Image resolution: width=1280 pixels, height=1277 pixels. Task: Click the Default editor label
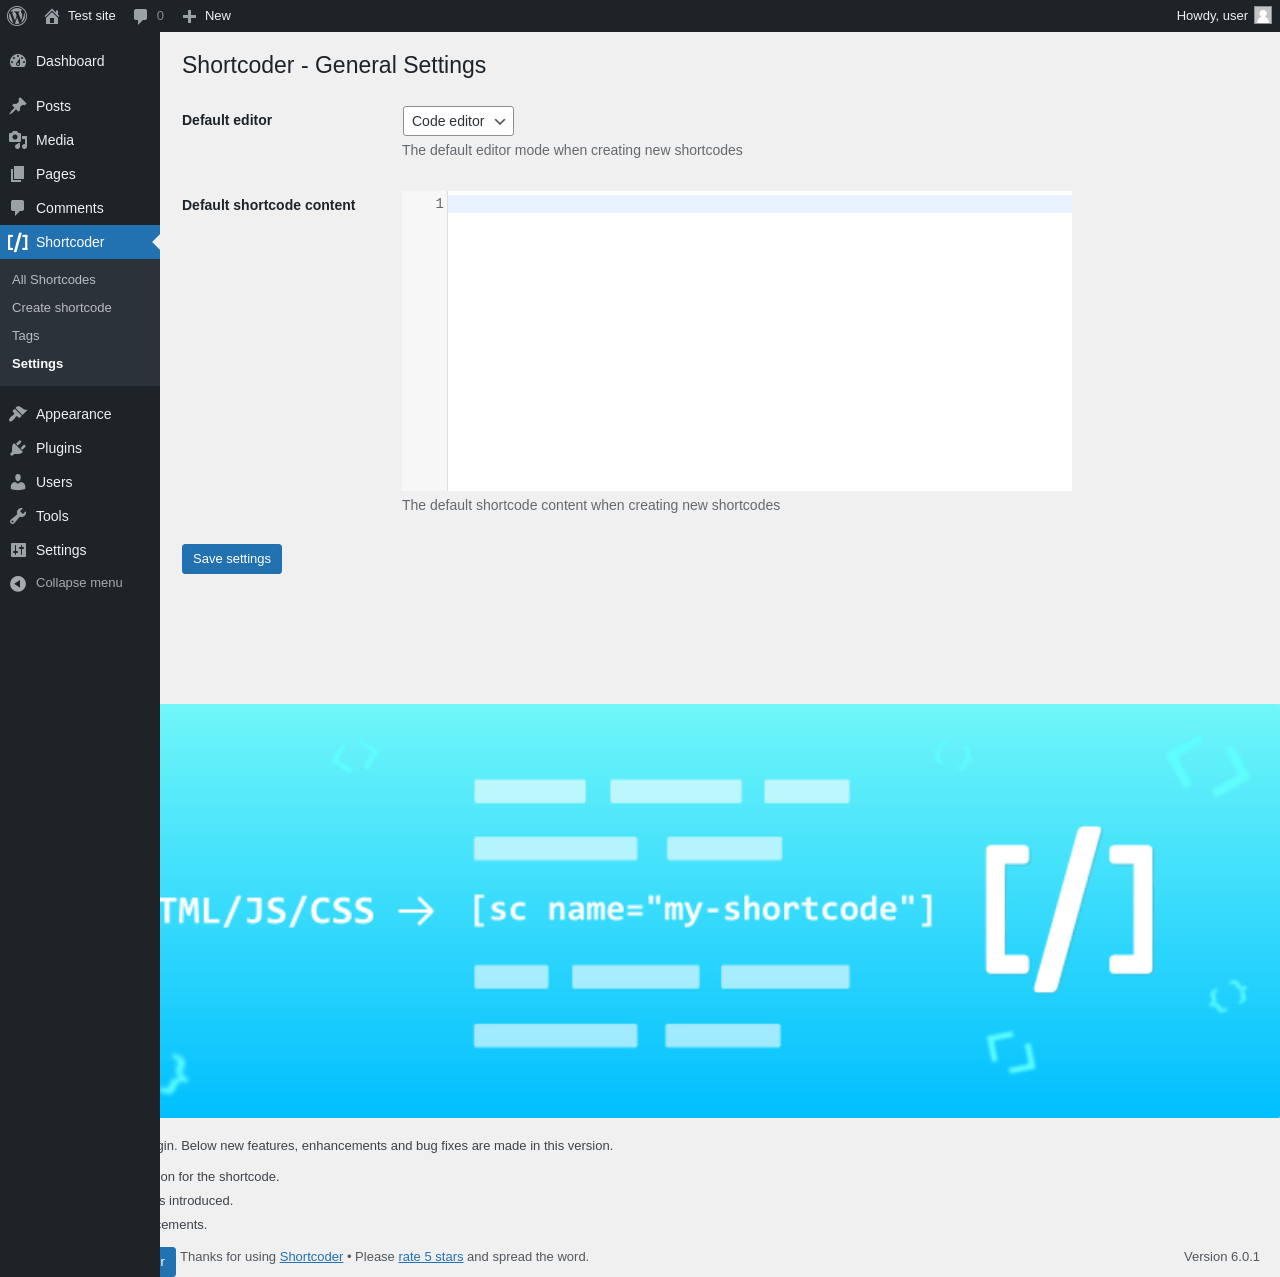227,120
